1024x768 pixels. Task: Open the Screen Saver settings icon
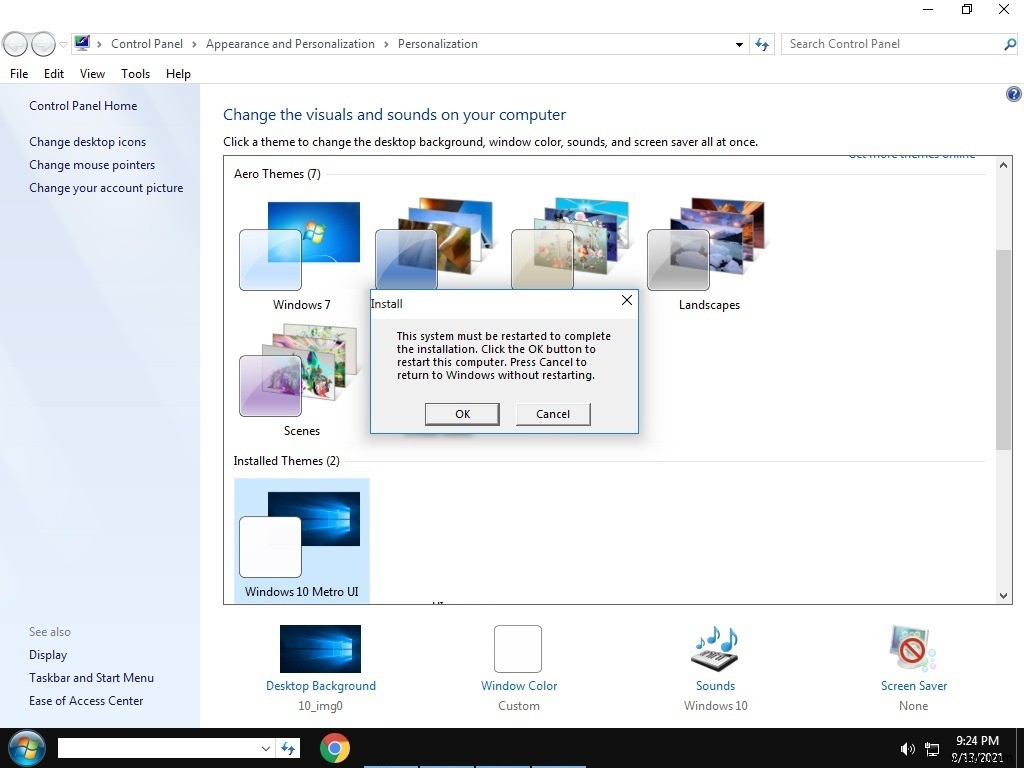[x=912, y=649]
